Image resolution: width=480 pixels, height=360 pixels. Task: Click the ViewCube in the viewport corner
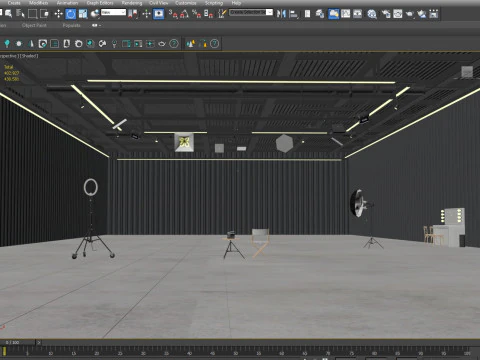tap(467, 72)
